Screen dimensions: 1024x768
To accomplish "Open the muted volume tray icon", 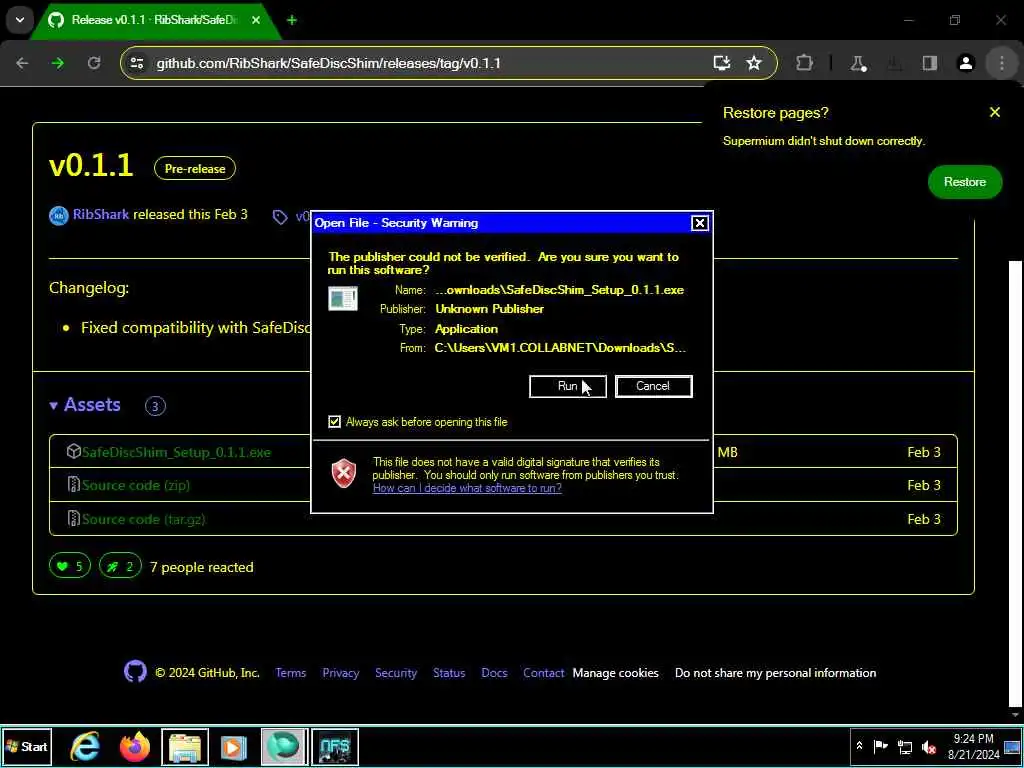I will (x=929, y=746).
